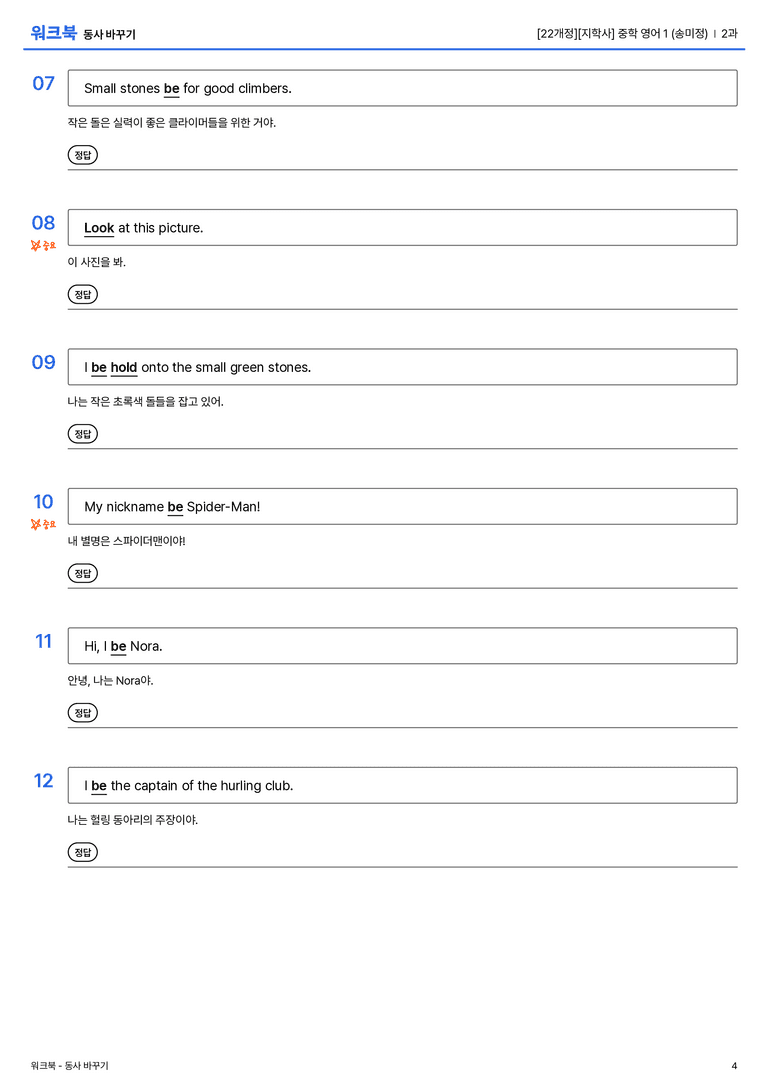Click the question number 12

pos(44,781)
